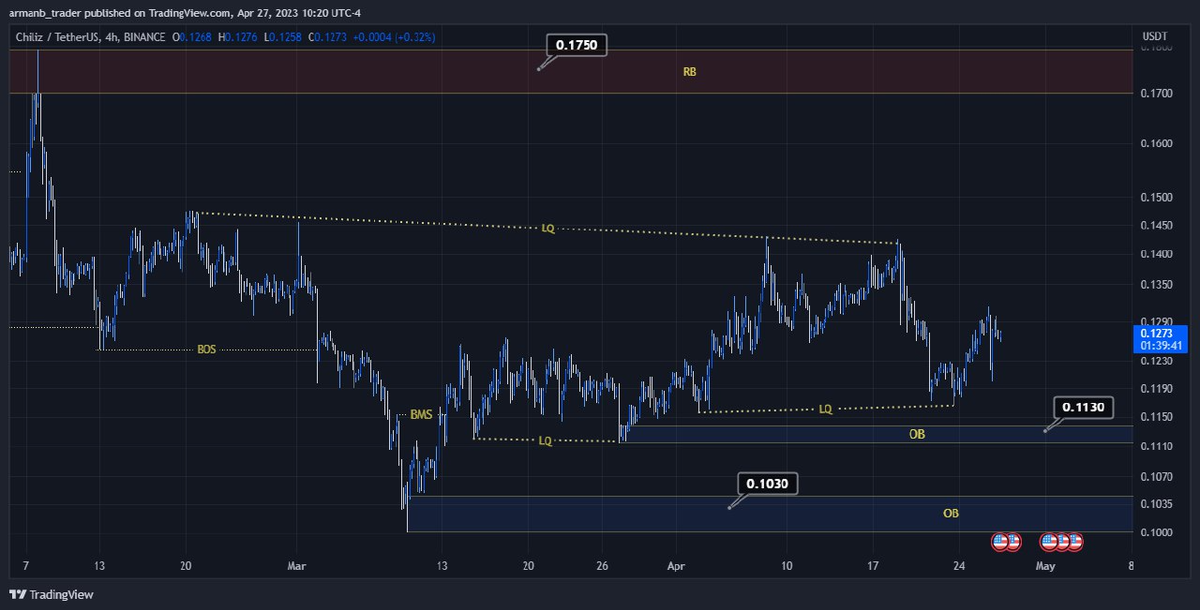Viewport: 1200px width, 610px height.
Task: Select the 0.1130 price callout
Action: point(1083,407)
